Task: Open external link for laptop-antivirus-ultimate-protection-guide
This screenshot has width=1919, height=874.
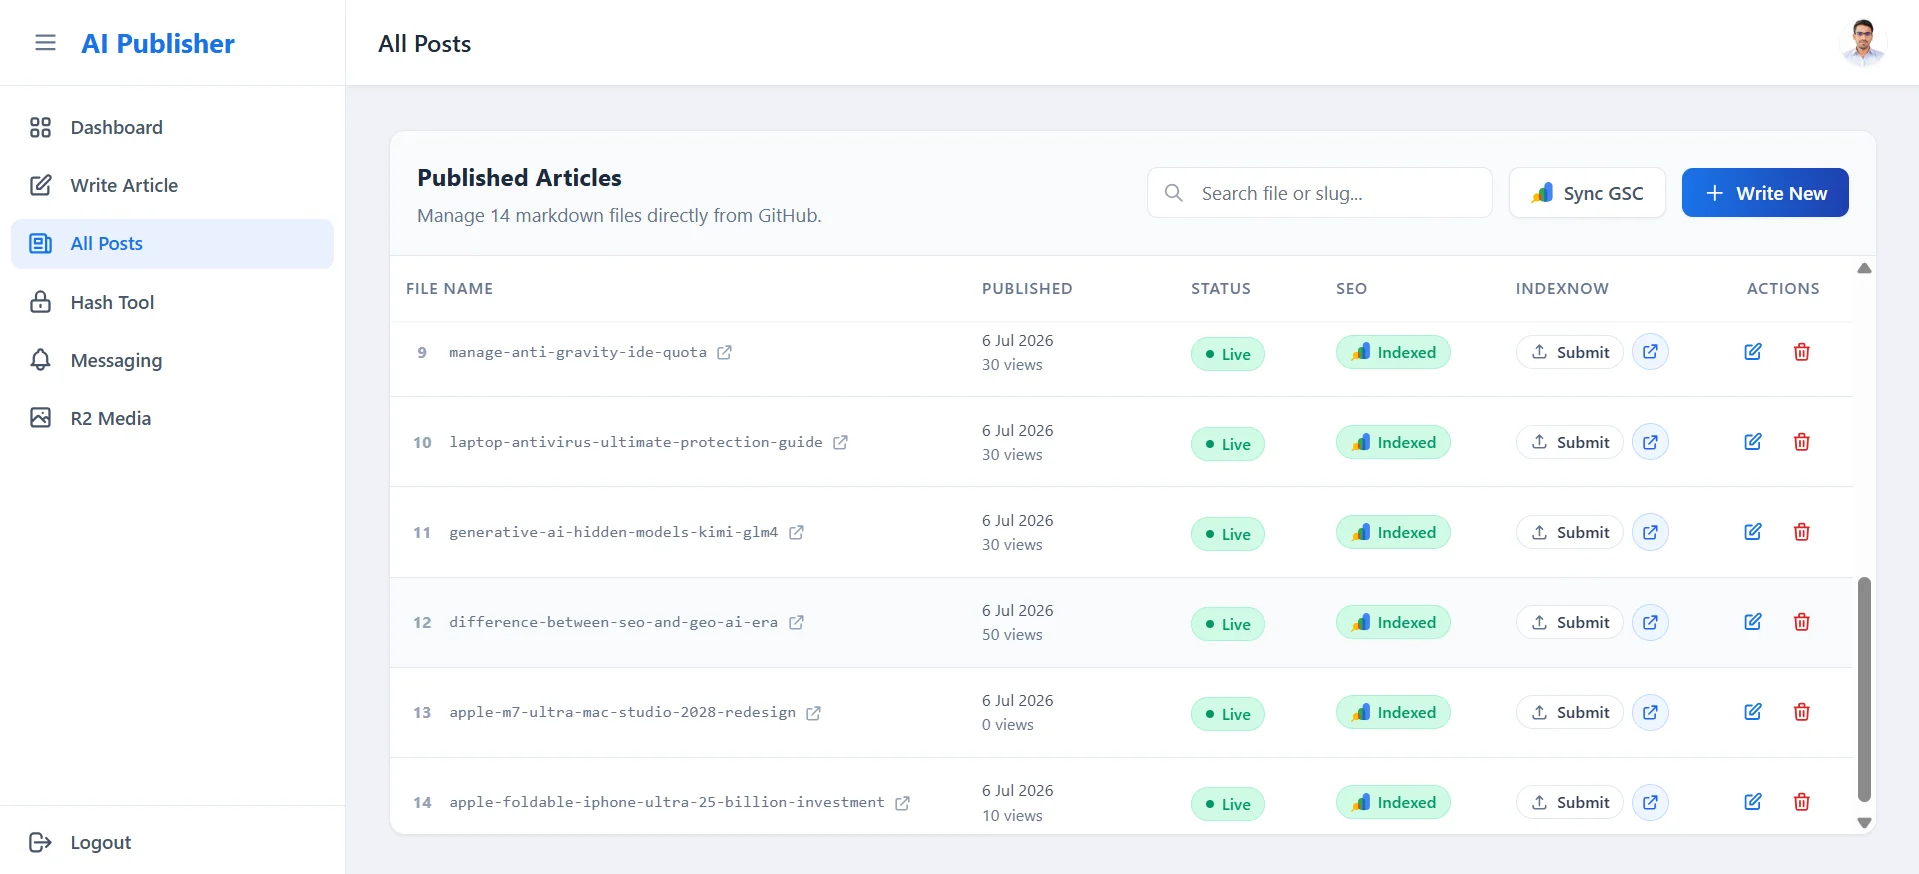Action: tap(840, 442)
